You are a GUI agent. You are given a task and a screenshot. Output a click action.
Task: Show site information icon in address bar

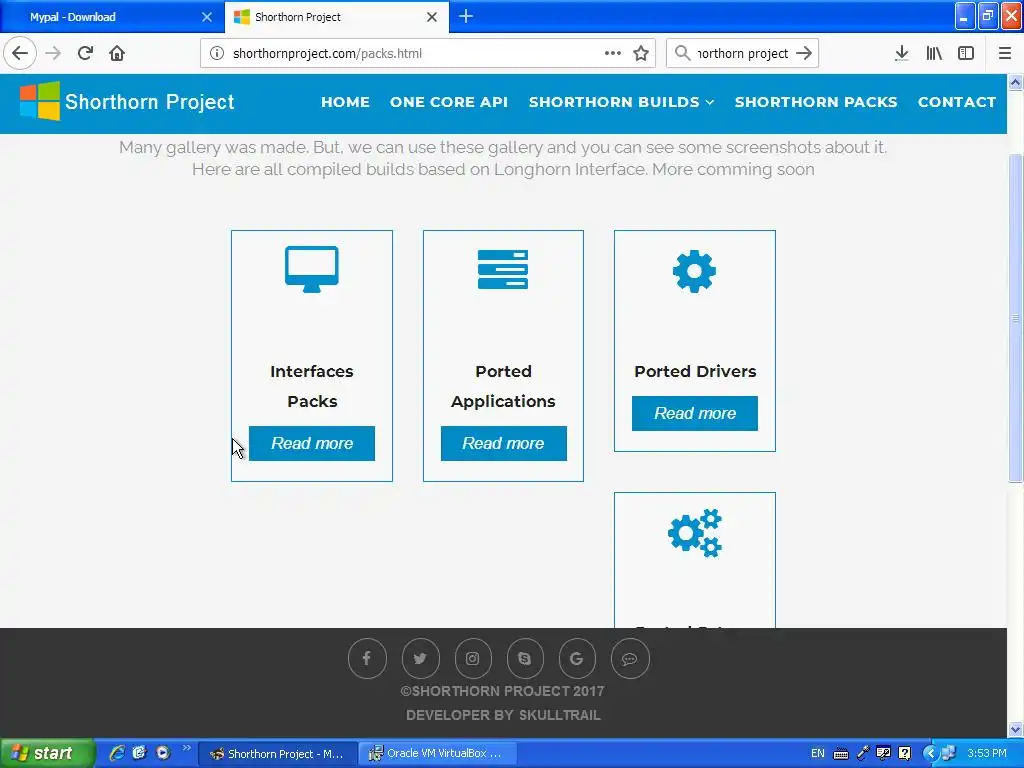click(x=217, y=53)
